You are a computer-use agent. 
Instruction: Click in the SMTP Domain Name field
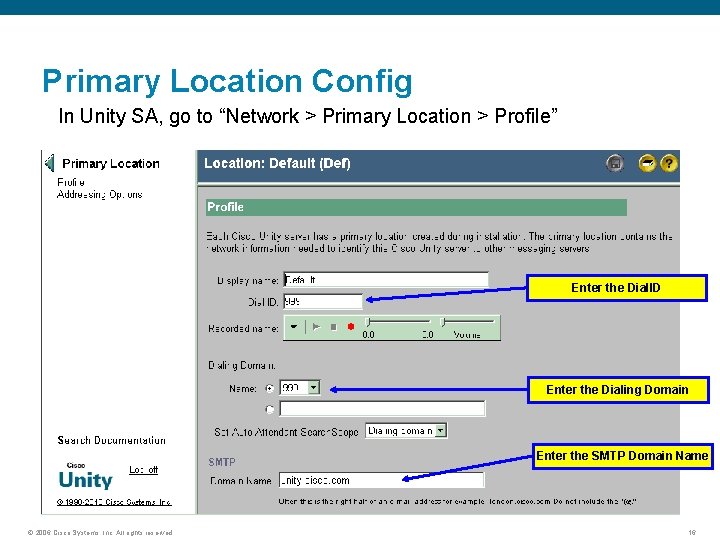tap(381, 480)
